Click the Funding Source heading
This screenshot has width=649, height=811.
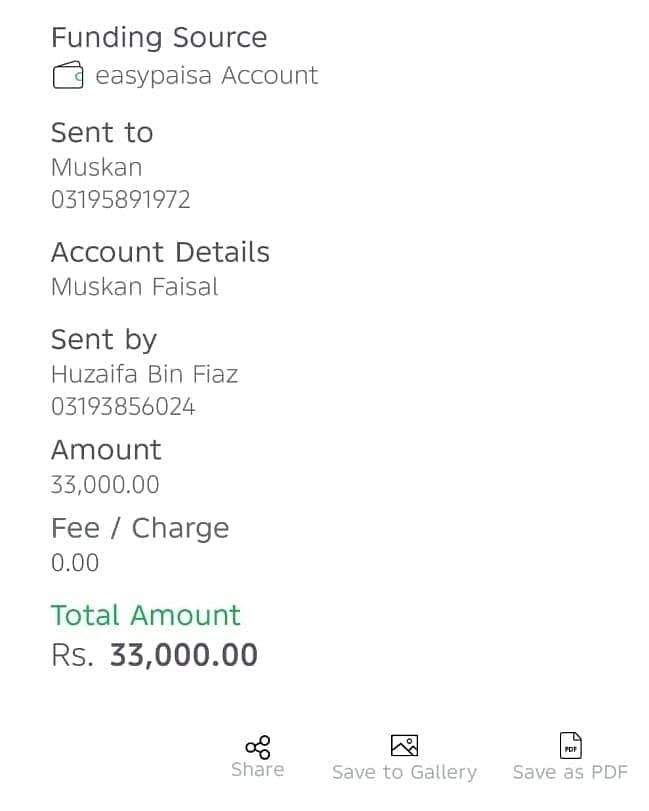point(159,37)
